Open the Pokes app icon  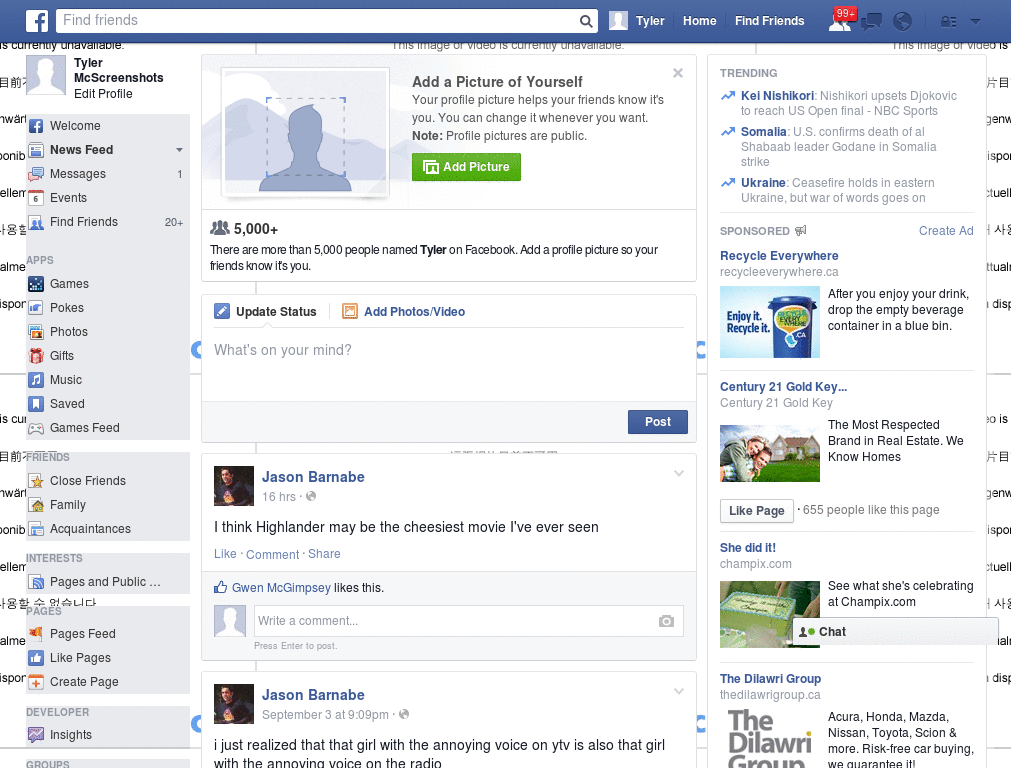point(37,308)
